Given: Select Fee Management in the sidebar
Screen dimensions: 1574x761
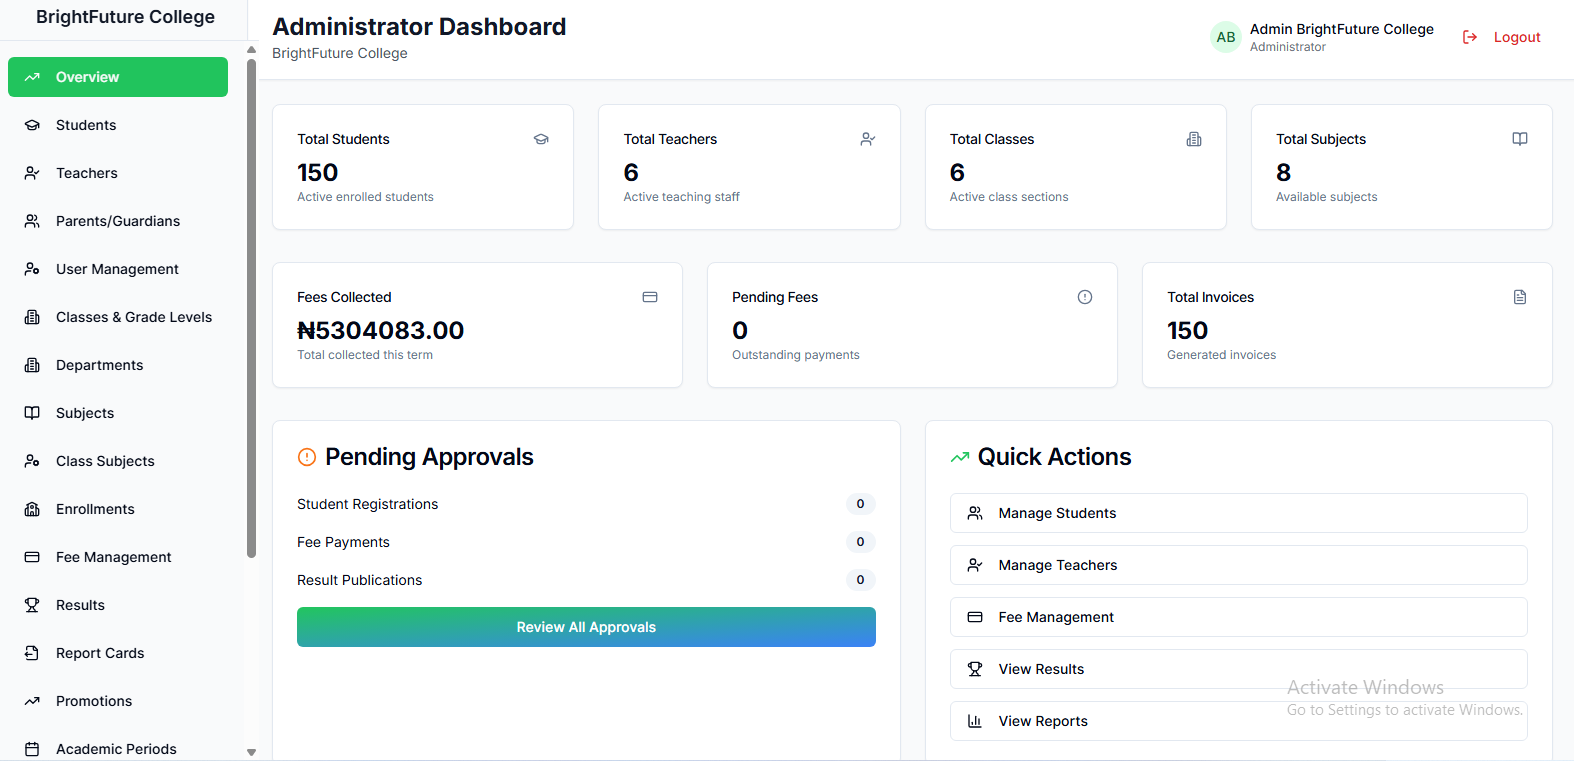Looking at the screenshot, I should click(x=118, y=557).
